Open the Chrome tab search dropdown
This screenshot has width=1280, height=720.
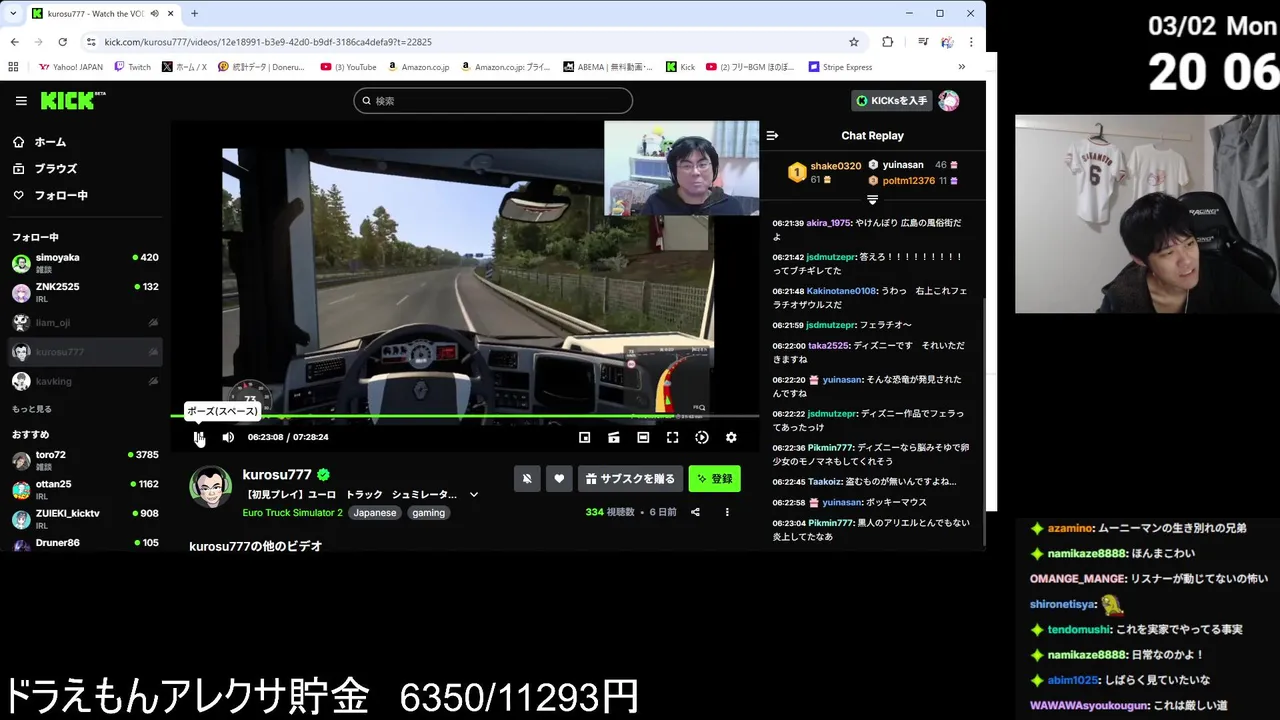click(13, 13)
